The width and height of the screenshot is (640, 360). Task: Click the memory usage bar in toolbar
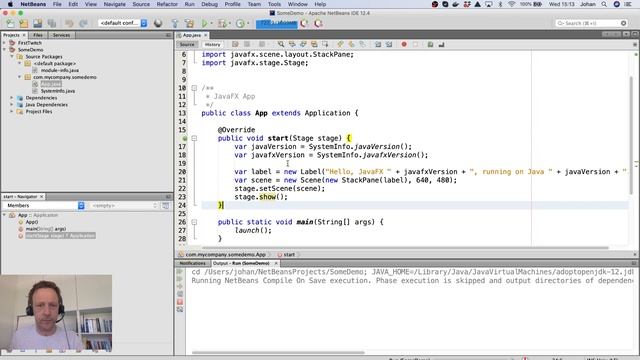(277, 23)
